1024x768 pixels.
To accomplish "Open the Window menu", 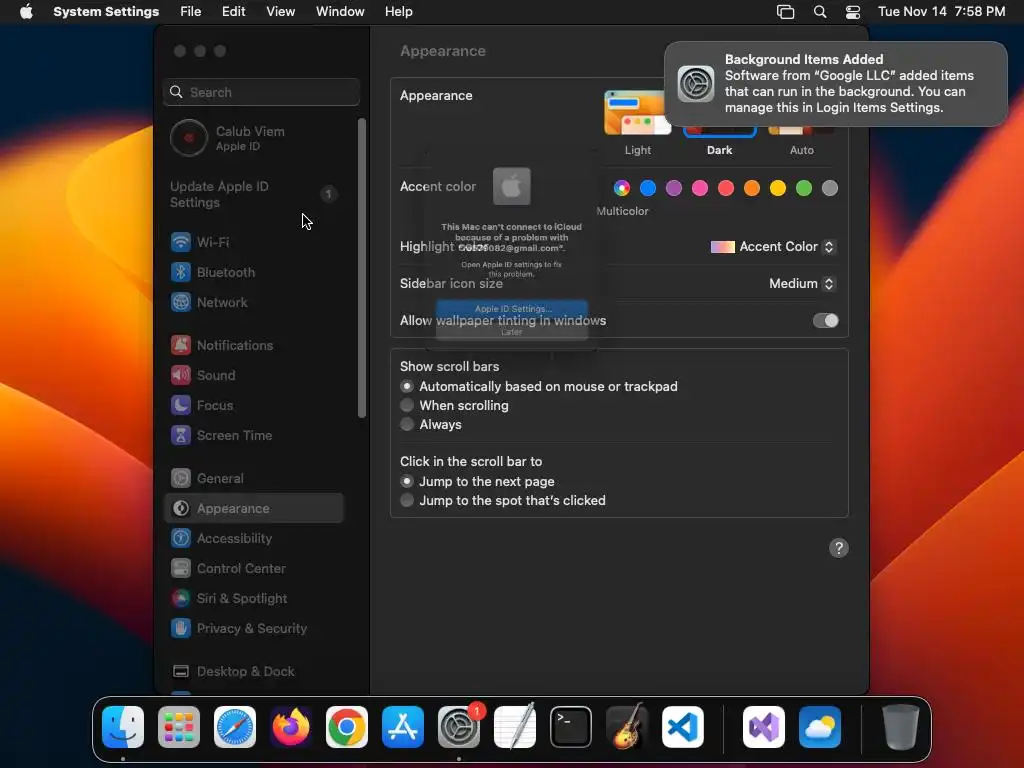I will coord(340,12).
